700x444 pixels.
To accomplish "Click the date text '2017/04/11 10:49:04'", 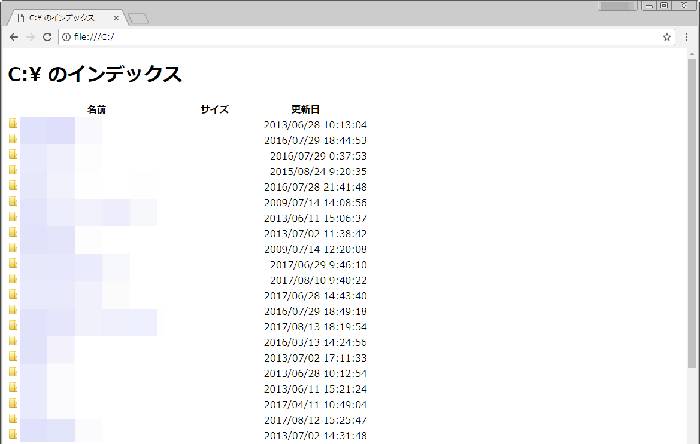I will coord(315,405).
